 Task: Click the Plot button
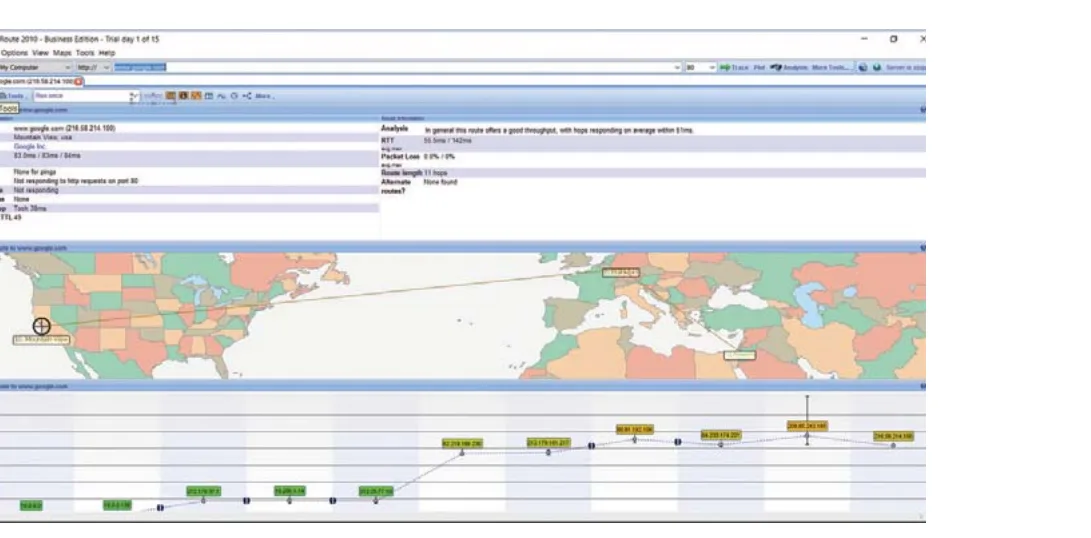[x=759, y=68]
